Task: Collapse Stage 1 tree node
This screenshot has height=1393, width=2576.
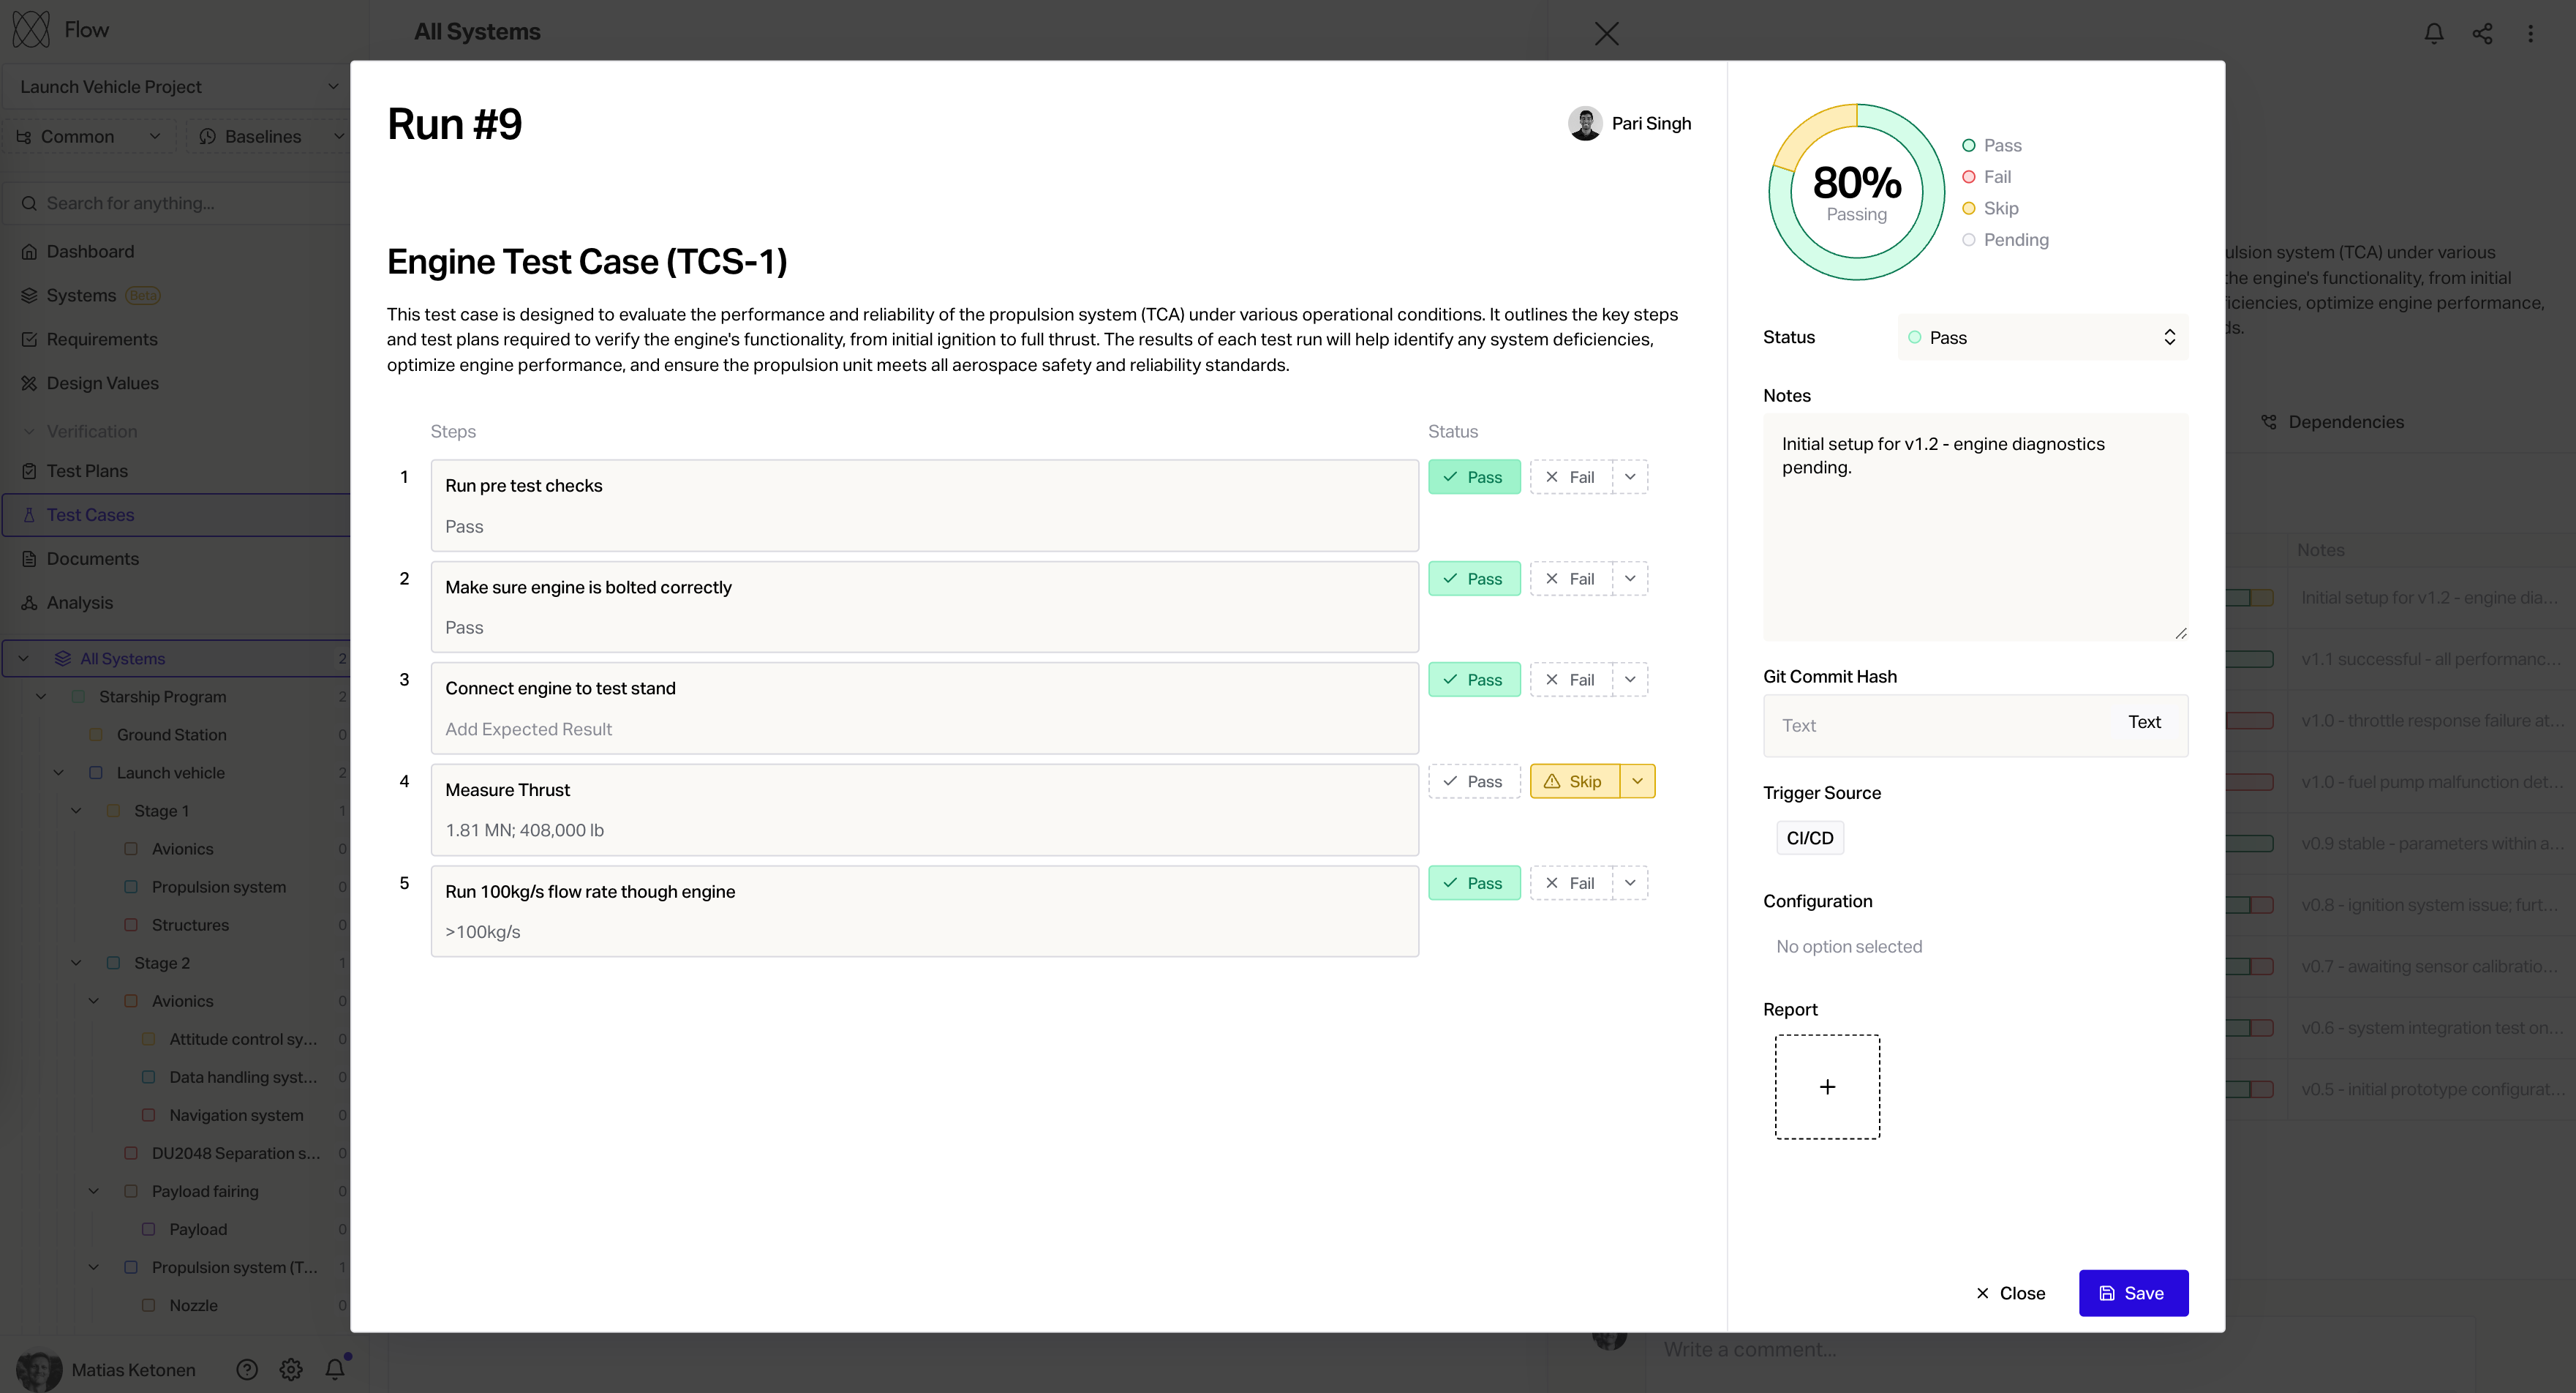Action: [77, 810]
